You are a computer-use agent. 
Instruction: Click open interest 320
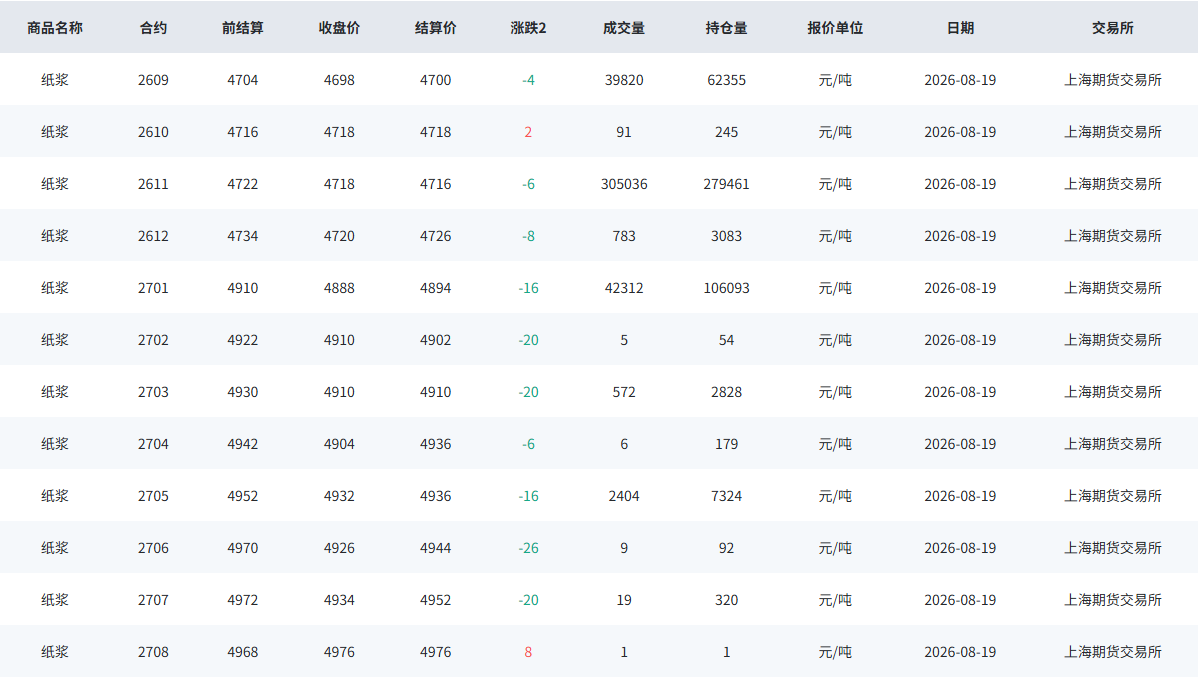click(726, 600)
